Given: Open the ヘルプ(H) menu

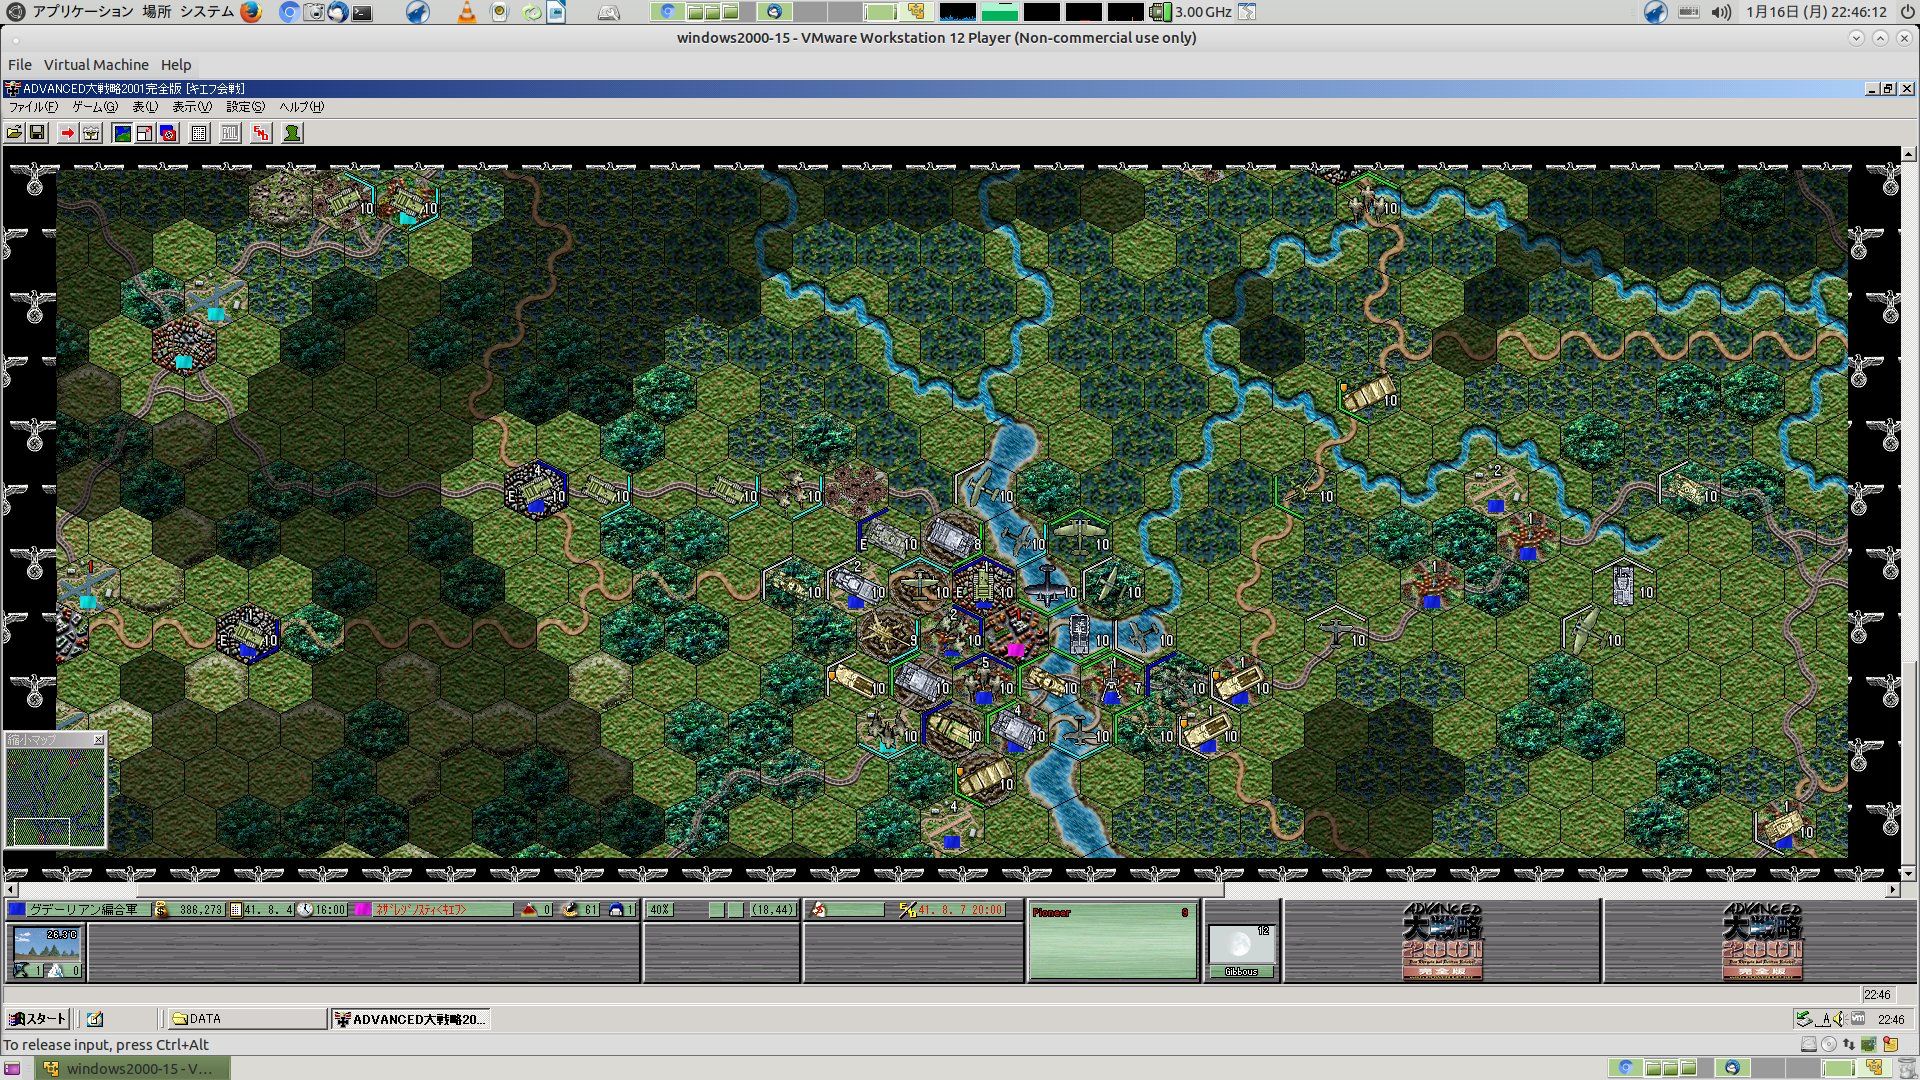Looking at the screenshot, I should coord(301,107).
